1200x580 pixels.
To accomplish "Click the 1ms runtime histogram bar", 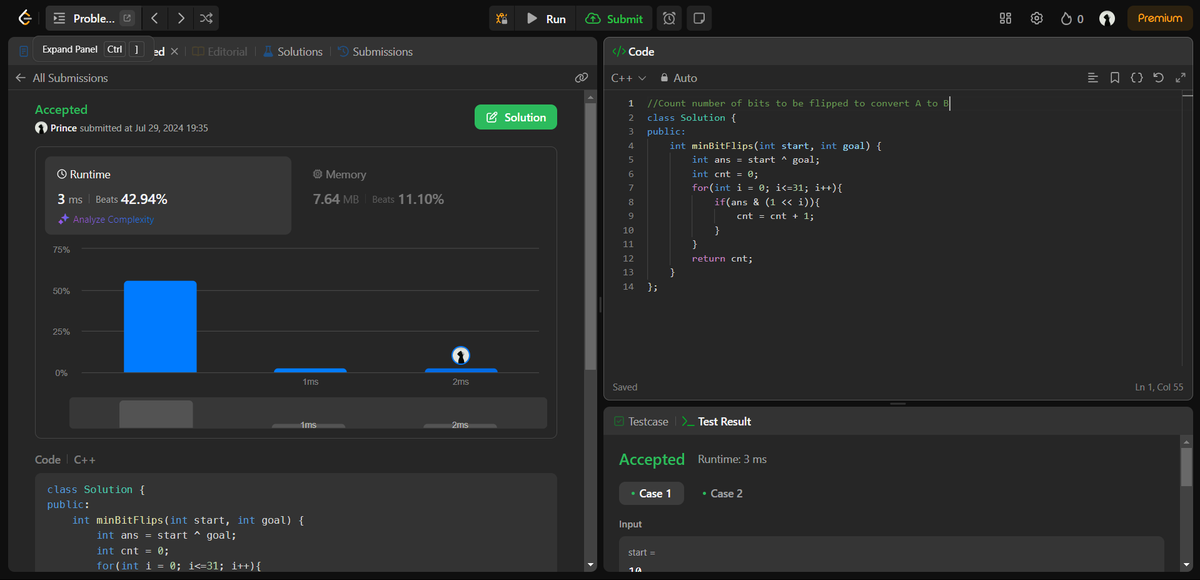I will click(x=310, y=370).
